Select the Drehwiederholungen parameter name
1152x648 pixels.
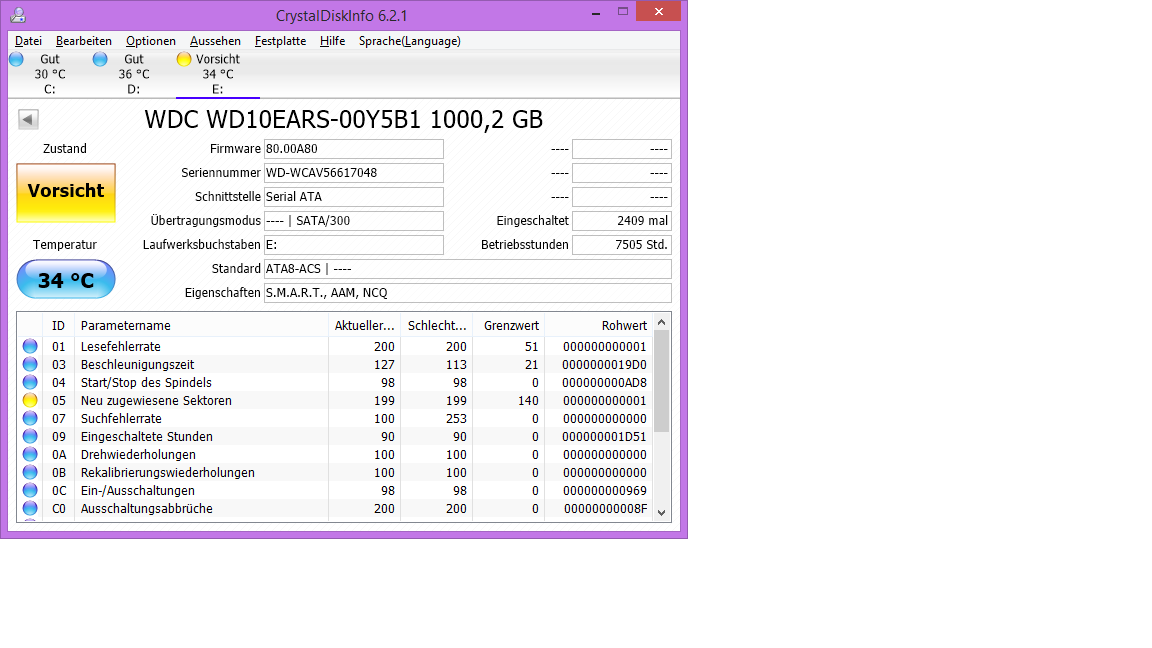click(x=138, y=455)
